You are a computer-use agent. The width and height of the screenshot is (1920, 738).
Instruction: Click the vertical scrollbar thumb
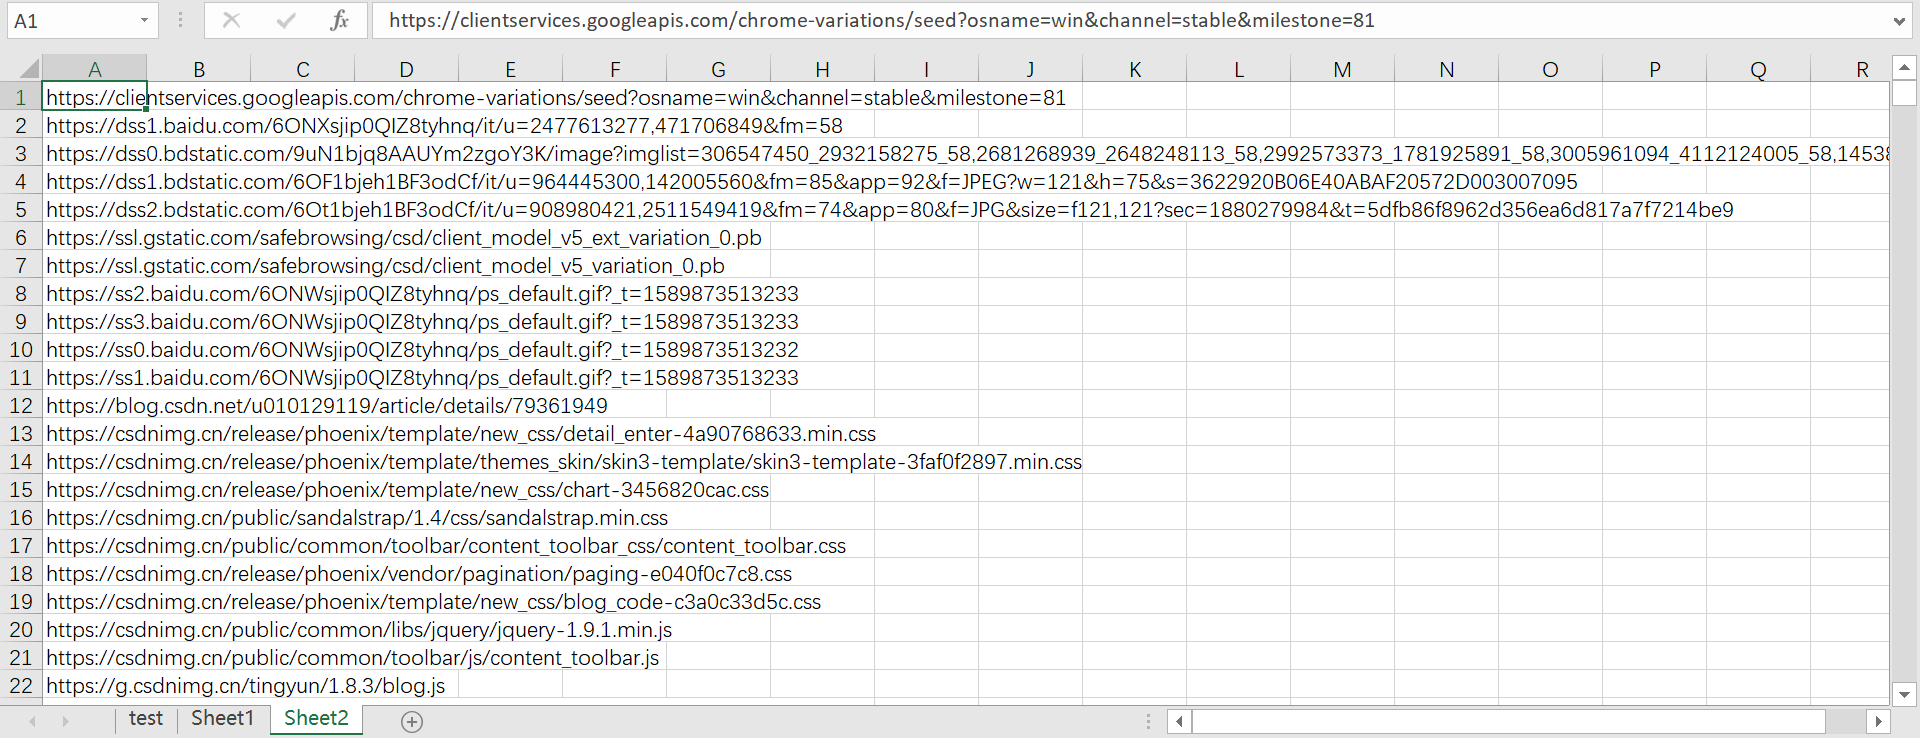1904,93
